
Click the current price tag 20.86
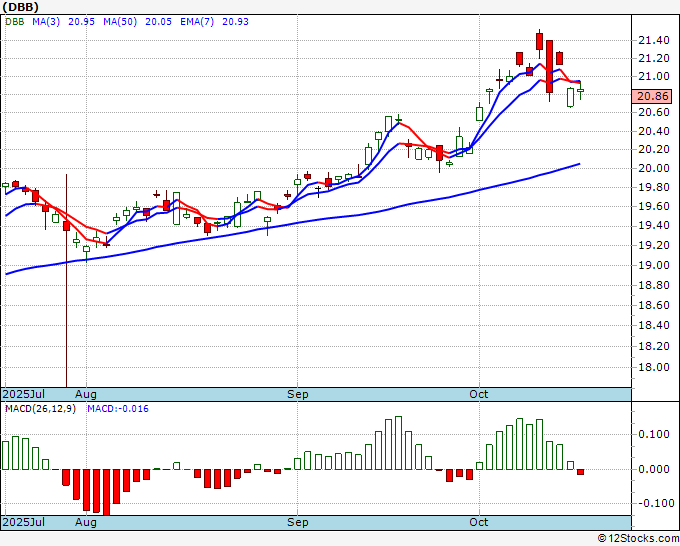click(x=652, y=96)
